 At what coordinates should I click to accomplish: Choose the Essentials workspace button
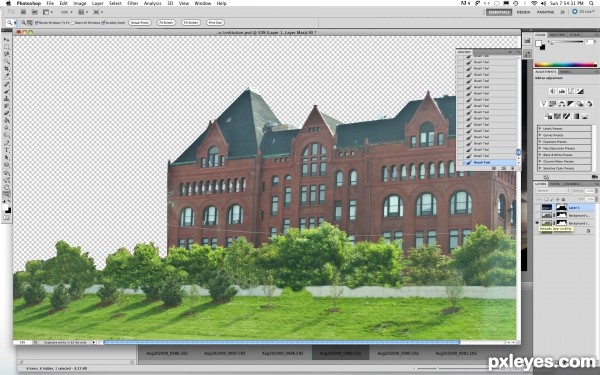(x=499, y=12)
